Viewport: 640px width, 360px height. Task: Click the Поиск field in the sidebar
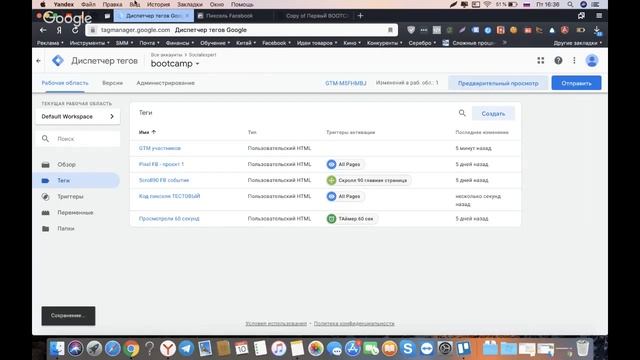[x=78, y=139]
